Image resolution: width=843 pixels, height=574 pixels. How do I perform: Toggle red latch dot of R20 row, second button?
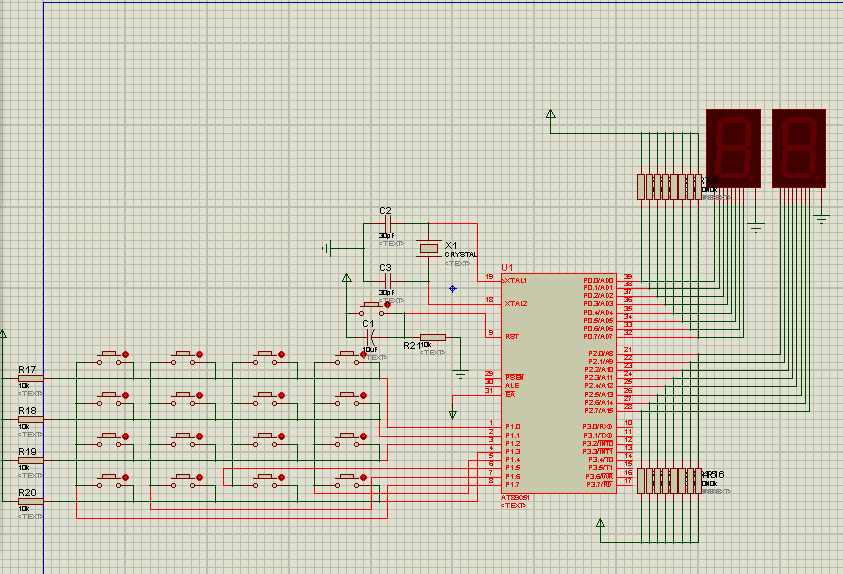[x=199, y=477]
